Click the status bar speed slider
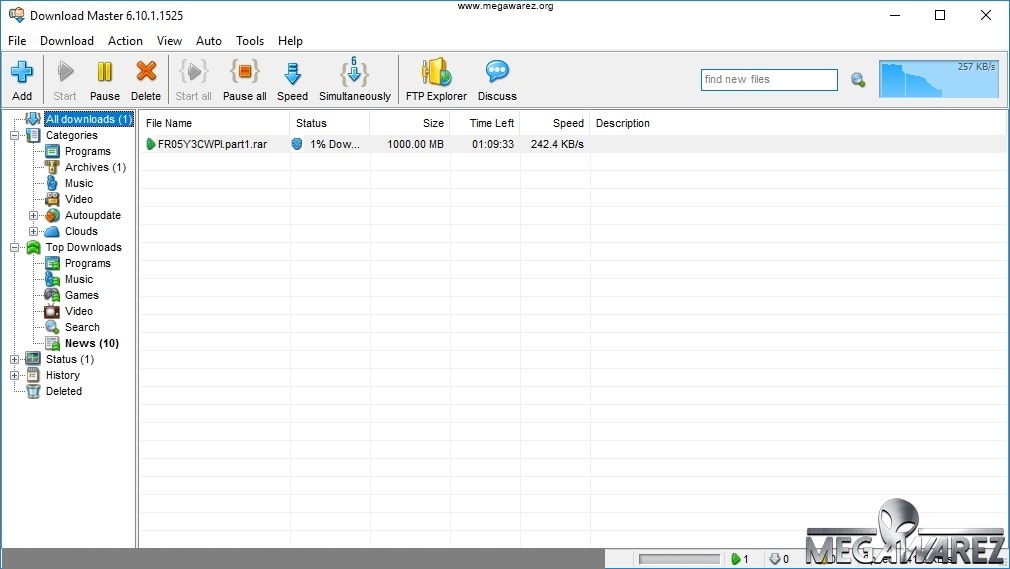Viewport: 1010px width, 569px height. (680, 559)
